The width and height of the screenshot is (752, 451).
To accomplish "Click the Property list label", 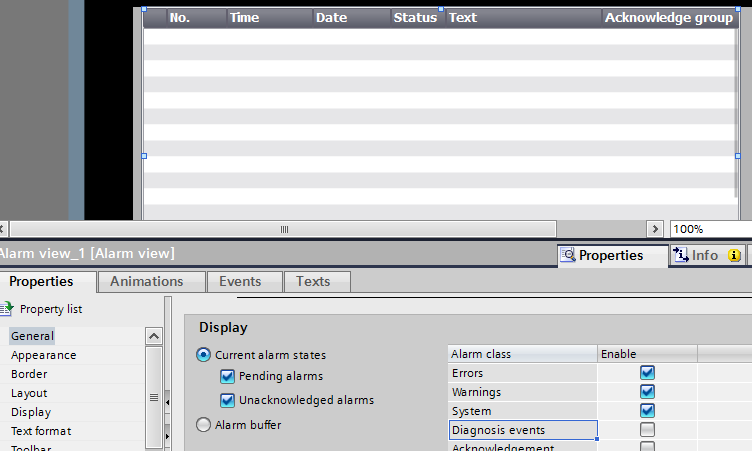I will coord(51,309).
